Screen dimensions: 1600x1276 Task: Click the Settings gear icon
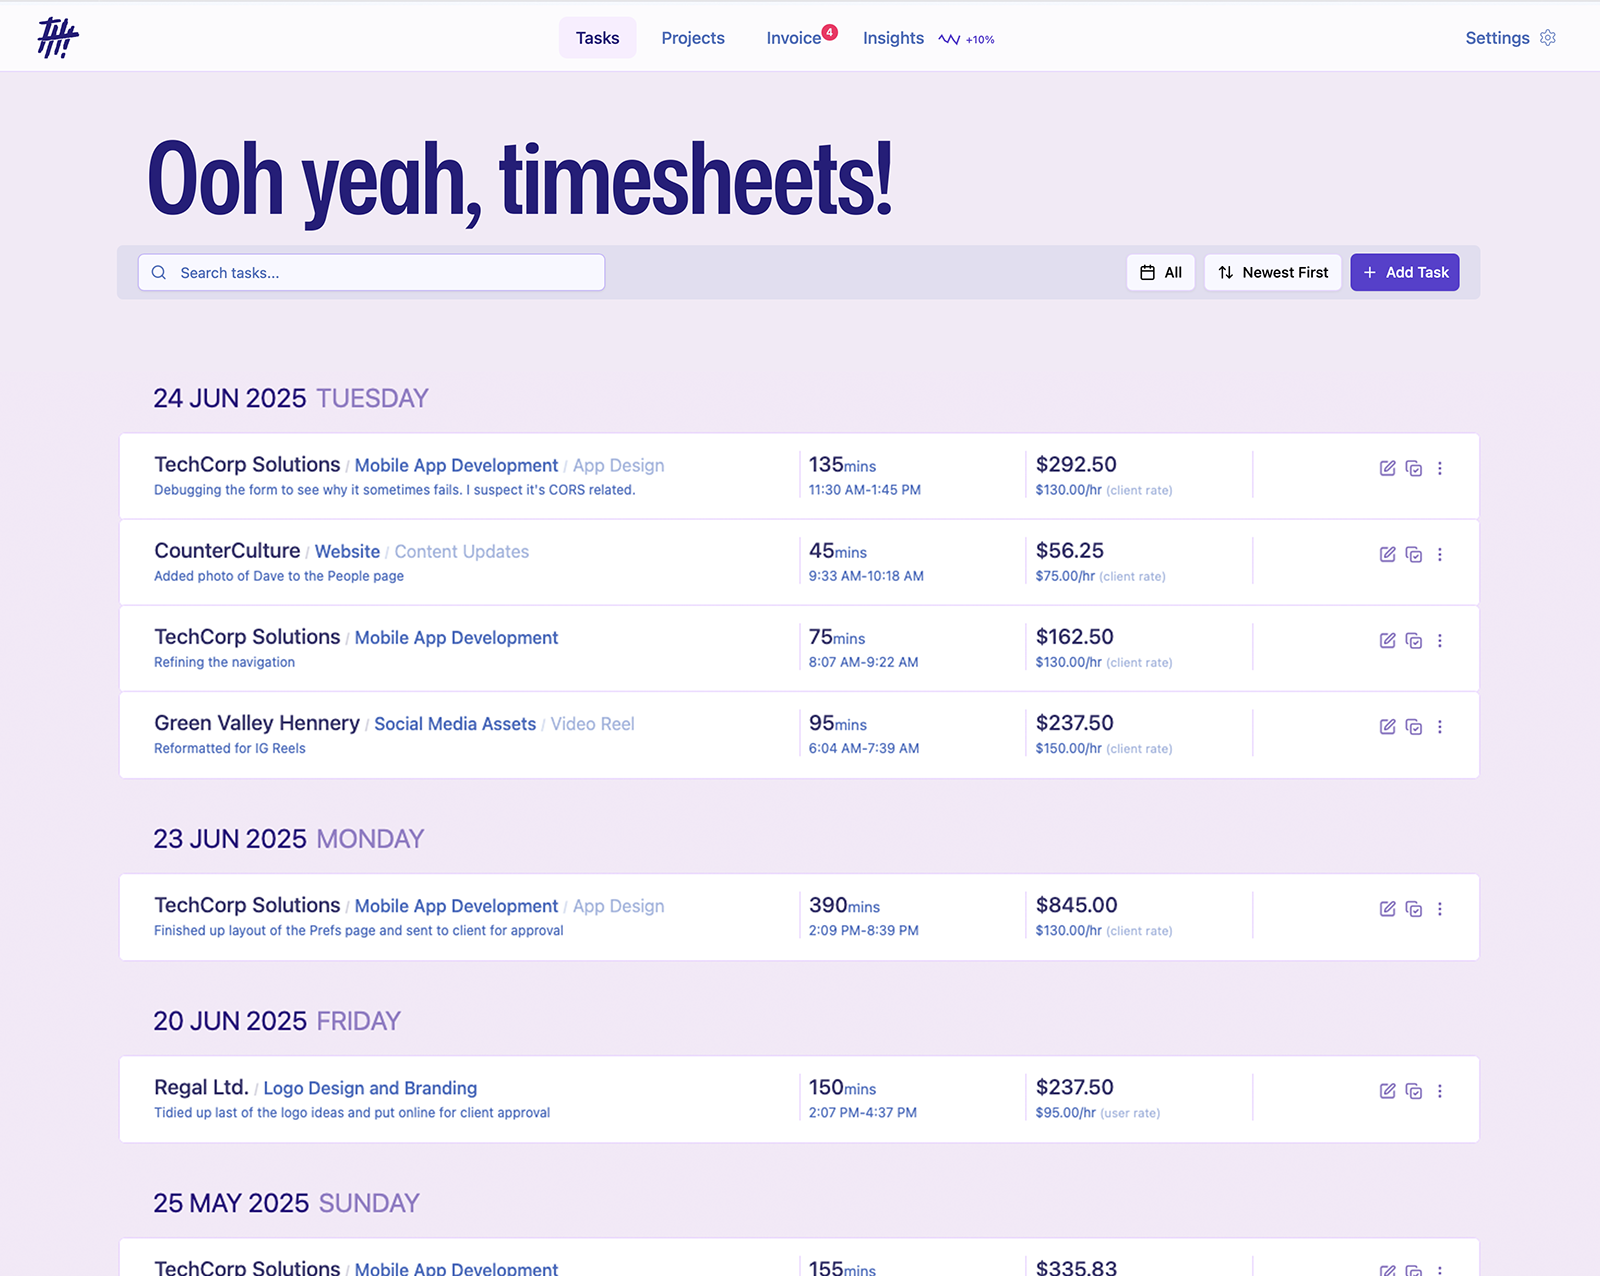1547,38
